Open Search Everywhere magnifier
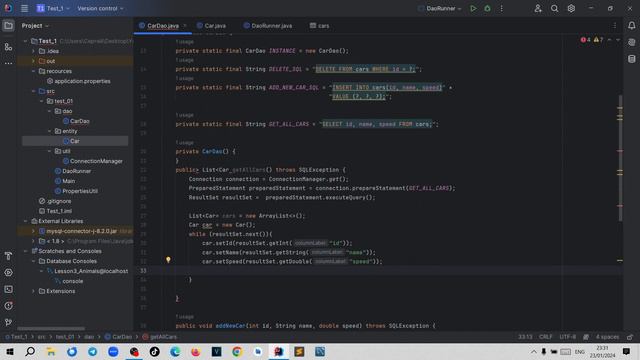The height and width of the screenshot is (360, 640). (x=554, y=8)
